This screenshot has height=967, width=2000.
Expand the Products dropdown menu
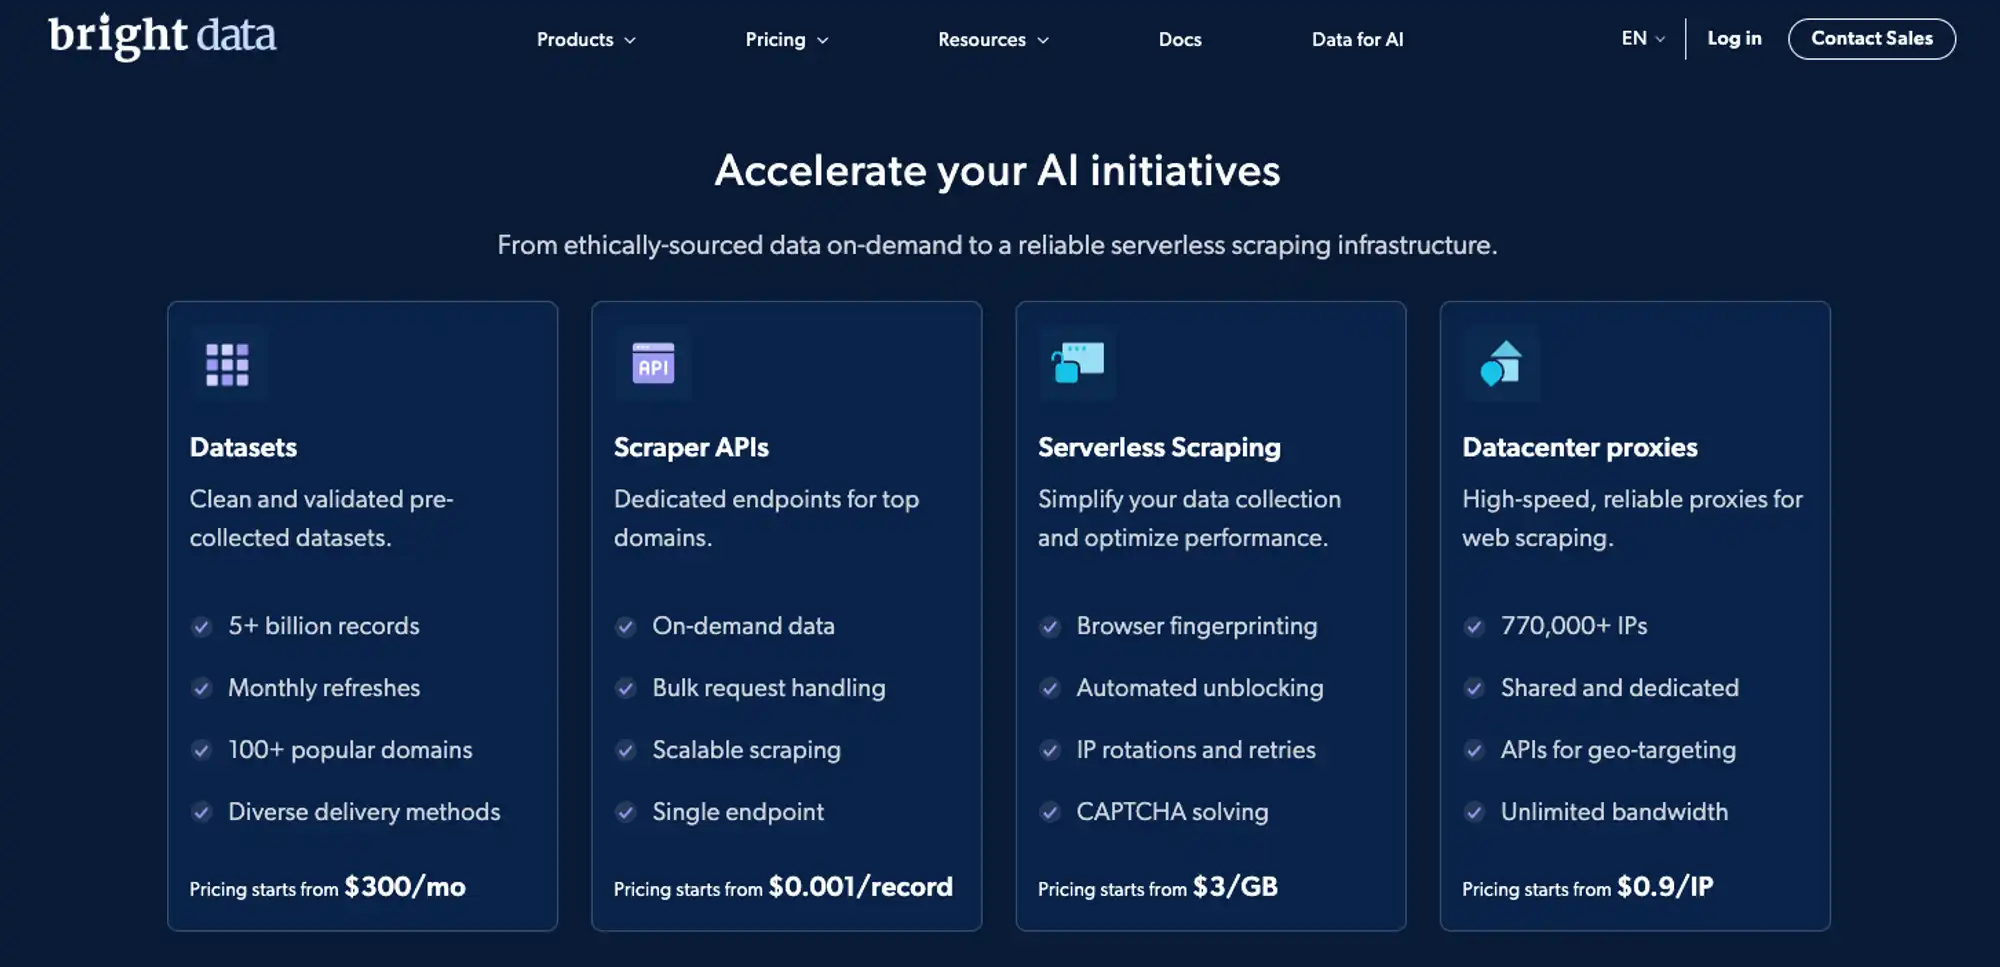[586, 40]
